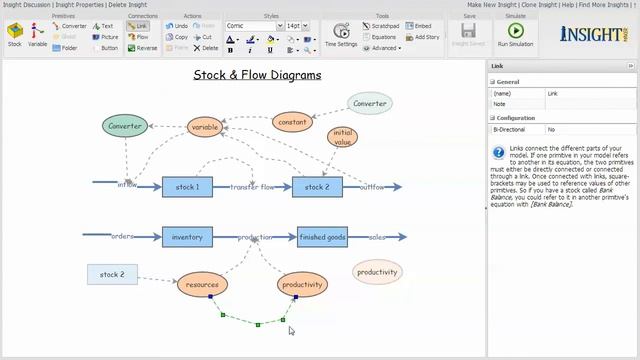Undo the last action
This screenshot has width=640, height=360.
[177, 26]
